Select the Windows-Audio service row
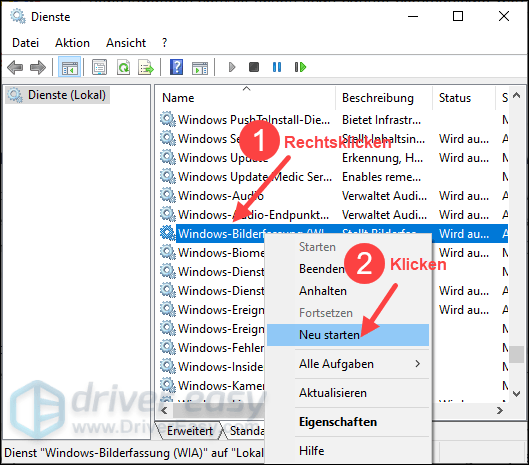The width and height of the screenshot is (529, 465). pyautogui.click(x=334, y=195)
